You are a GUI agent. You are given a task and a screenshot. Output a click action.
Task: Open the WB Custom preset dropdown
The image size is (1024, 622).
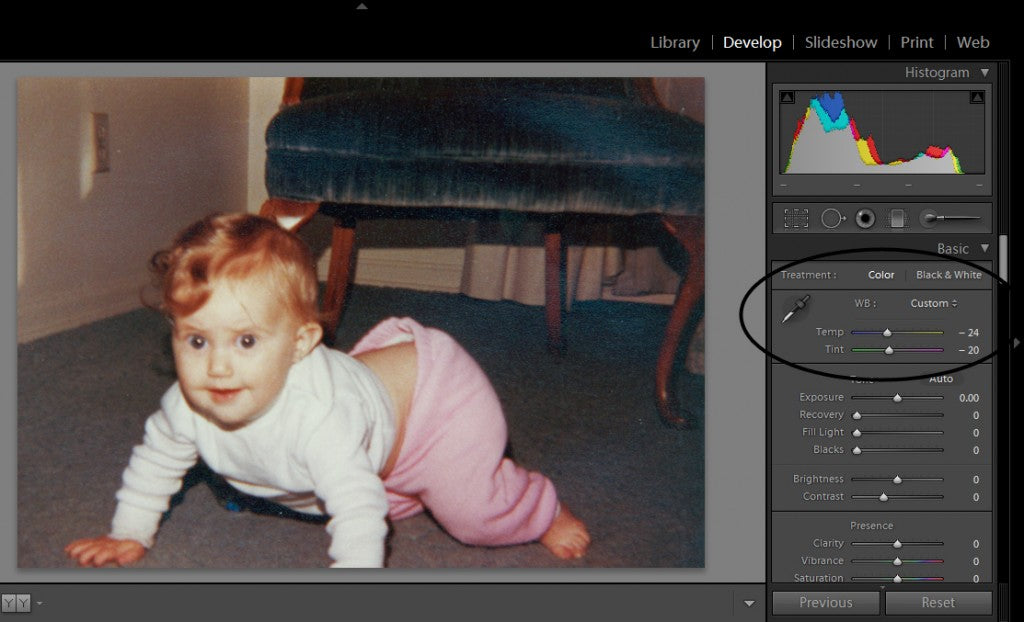(933, 303)
